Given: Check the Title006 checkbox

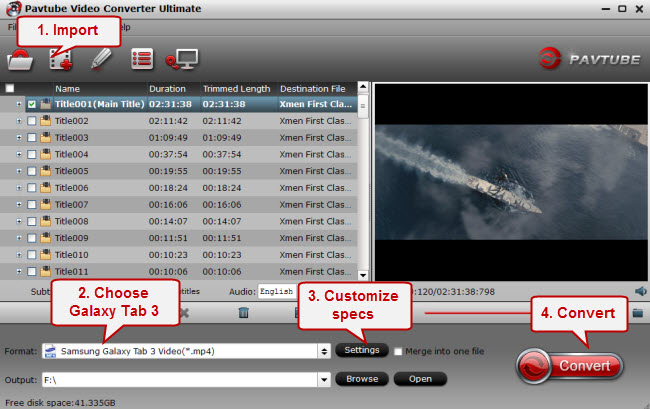Looking at the screenshot, I should (x=32, y=188).
